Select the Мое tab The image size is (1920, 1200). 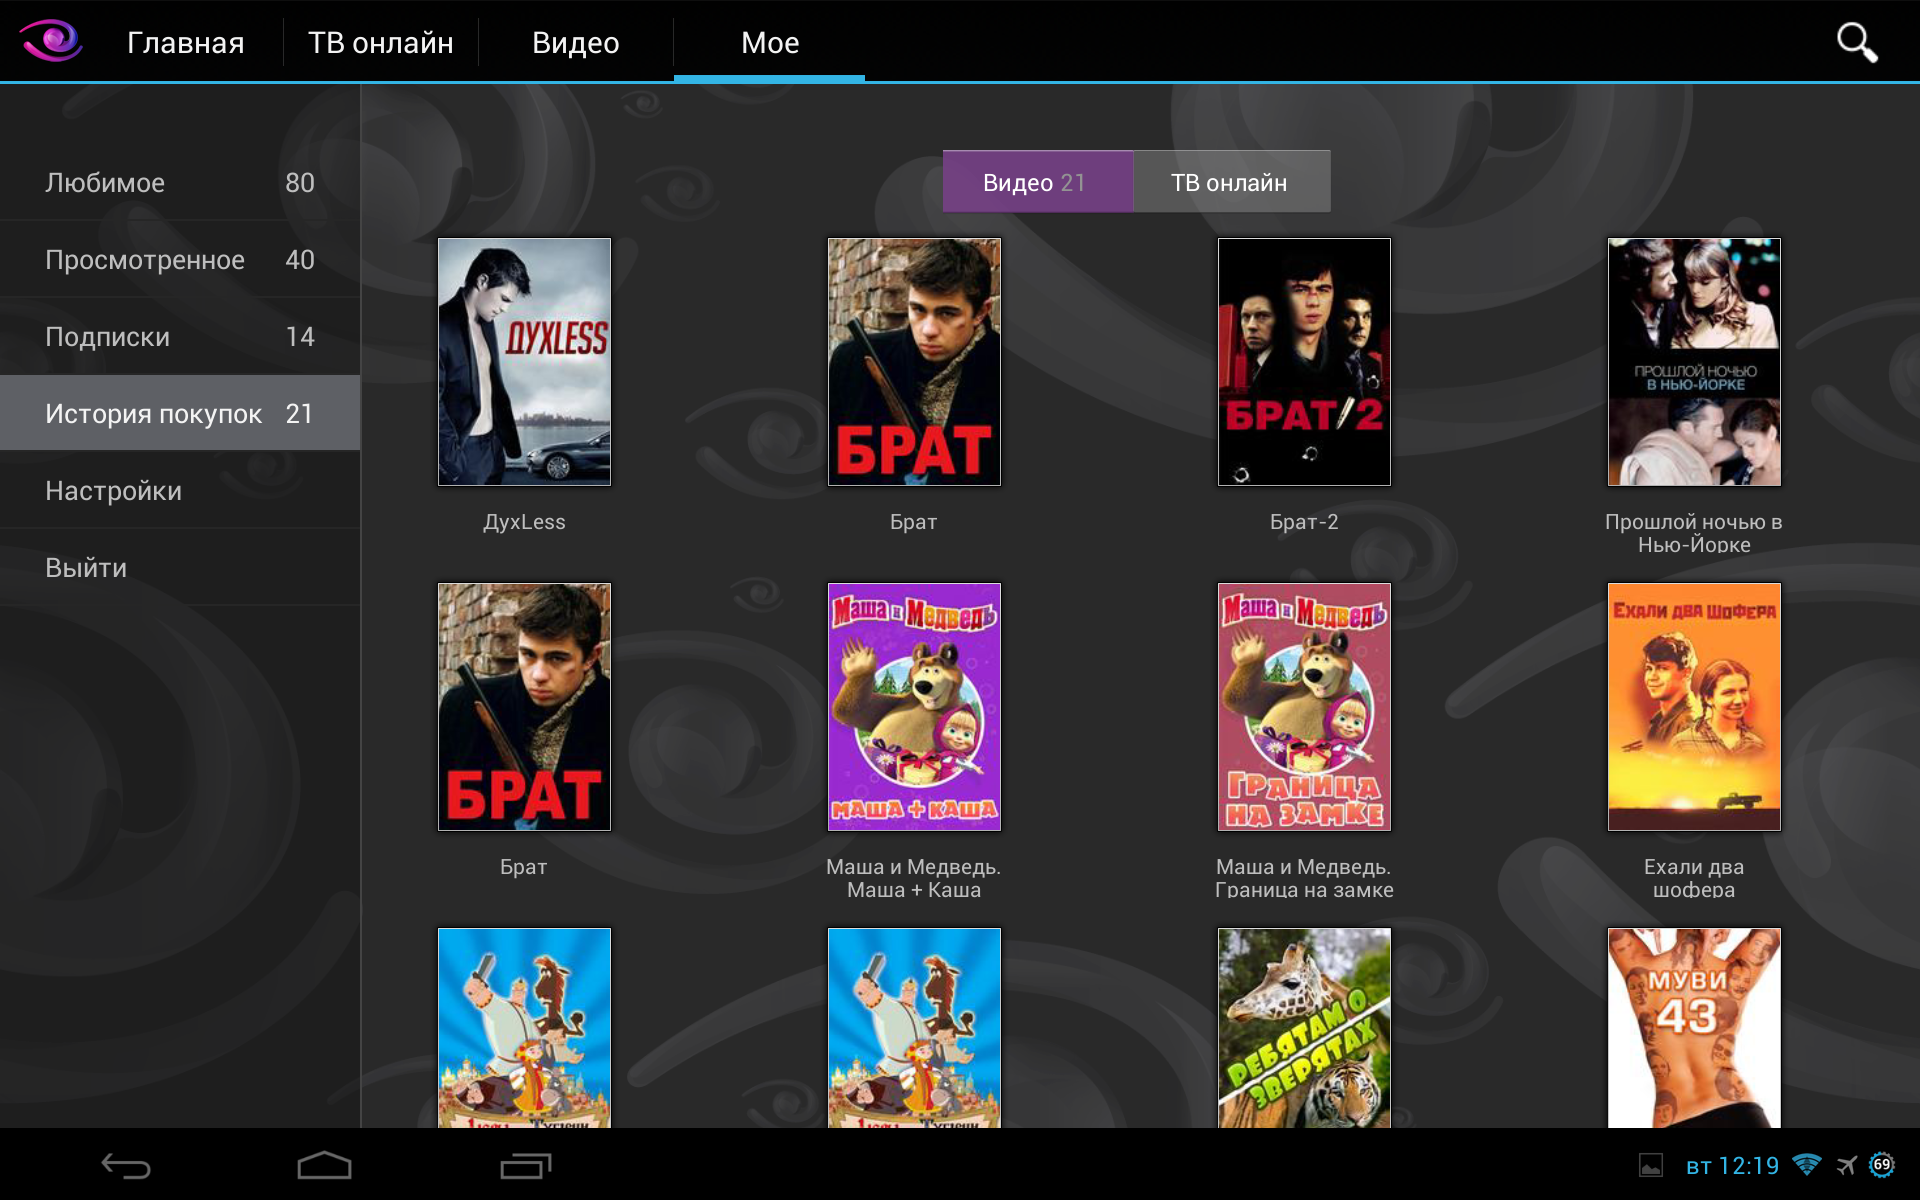pyautogui.click(x=769, y=42)
